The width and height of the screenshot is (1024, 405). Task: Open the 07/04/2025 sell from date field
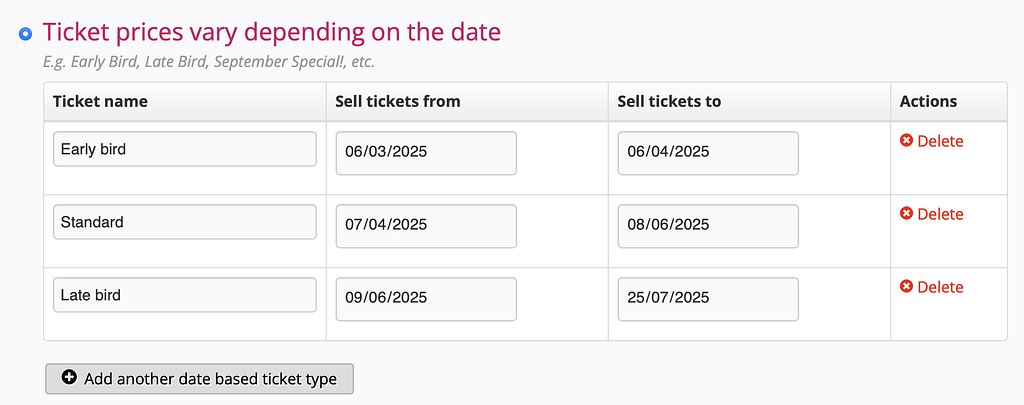point(426,226)
